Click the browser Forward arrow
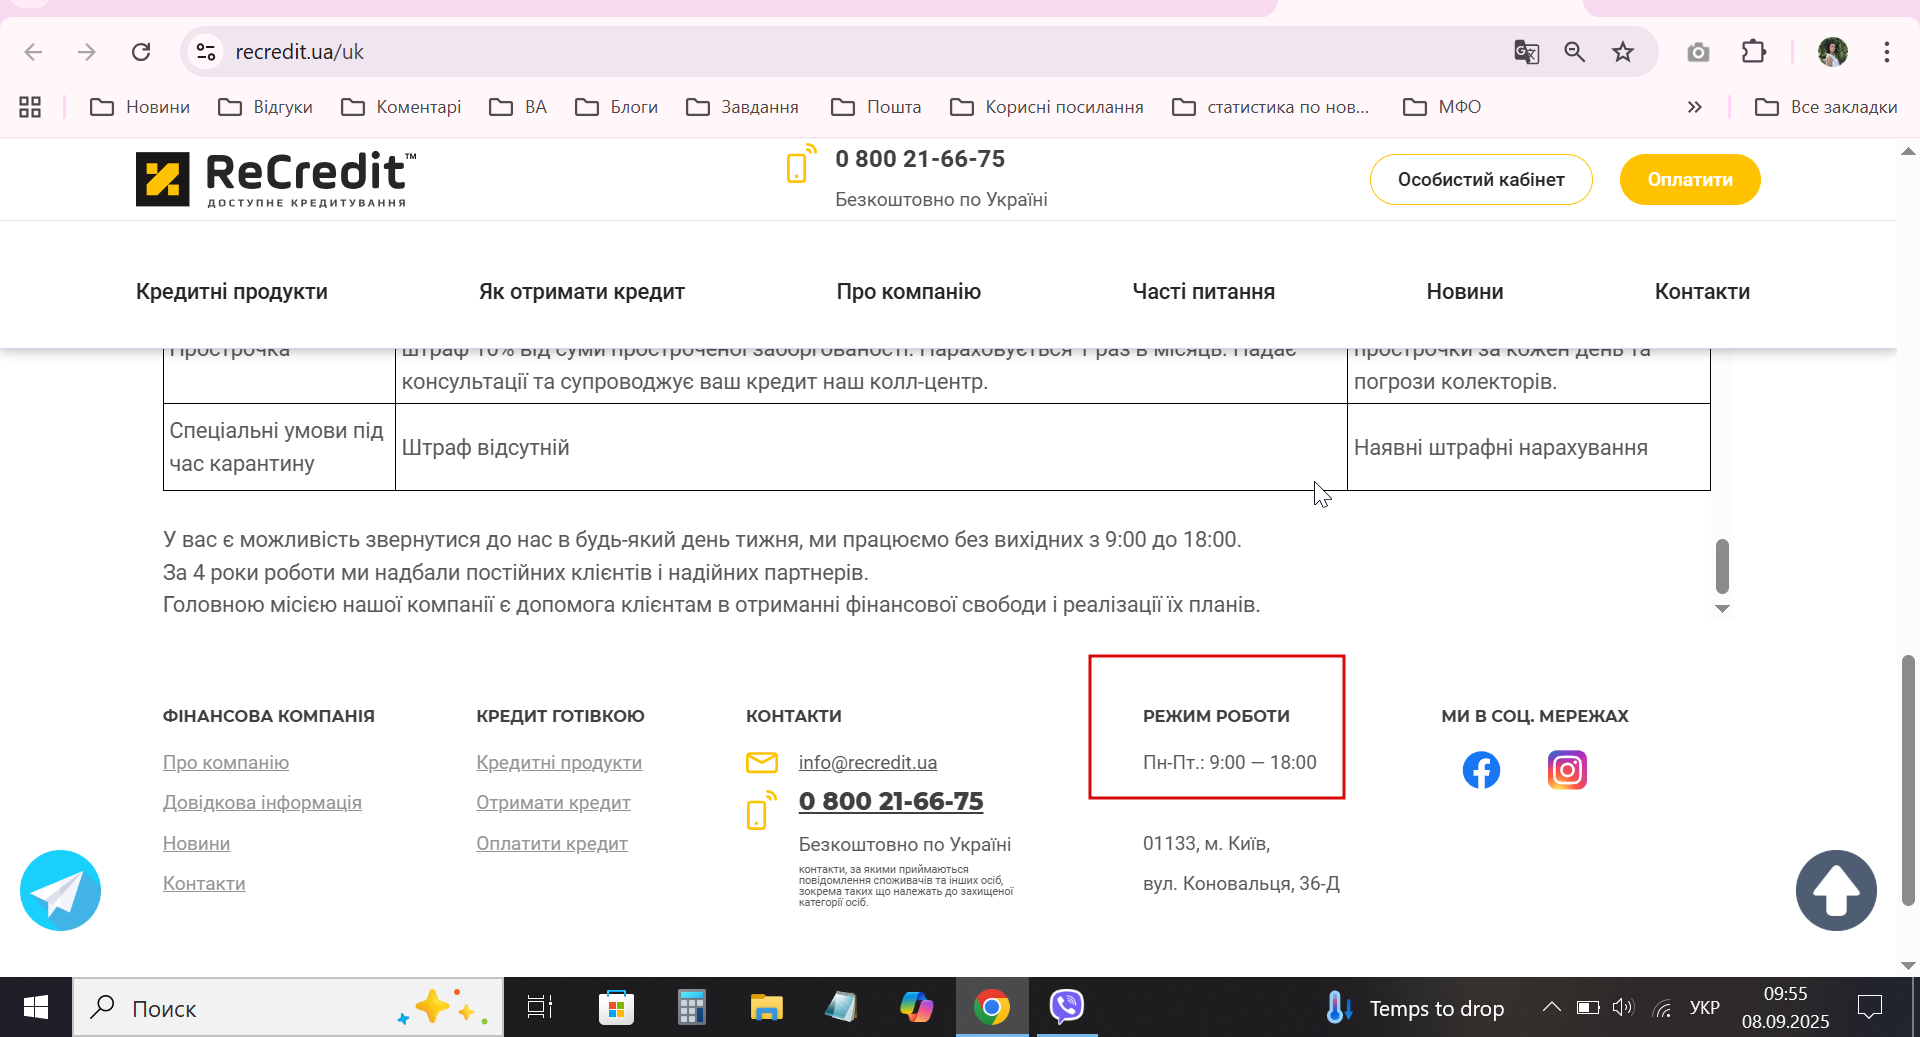 coord(87,52)
